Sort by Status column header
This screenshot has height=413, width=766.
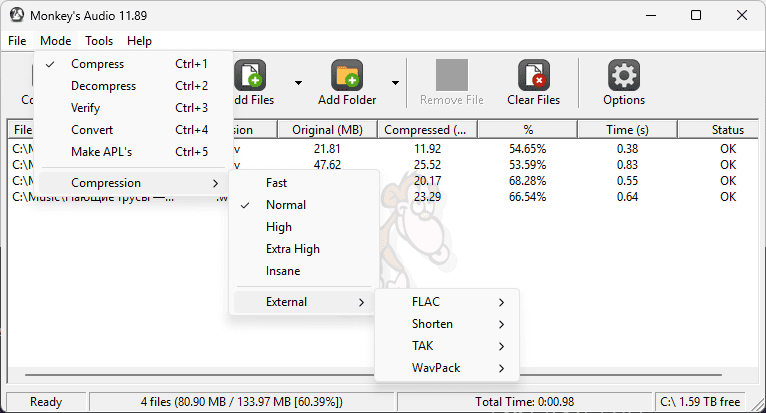(x=718, y=130)
